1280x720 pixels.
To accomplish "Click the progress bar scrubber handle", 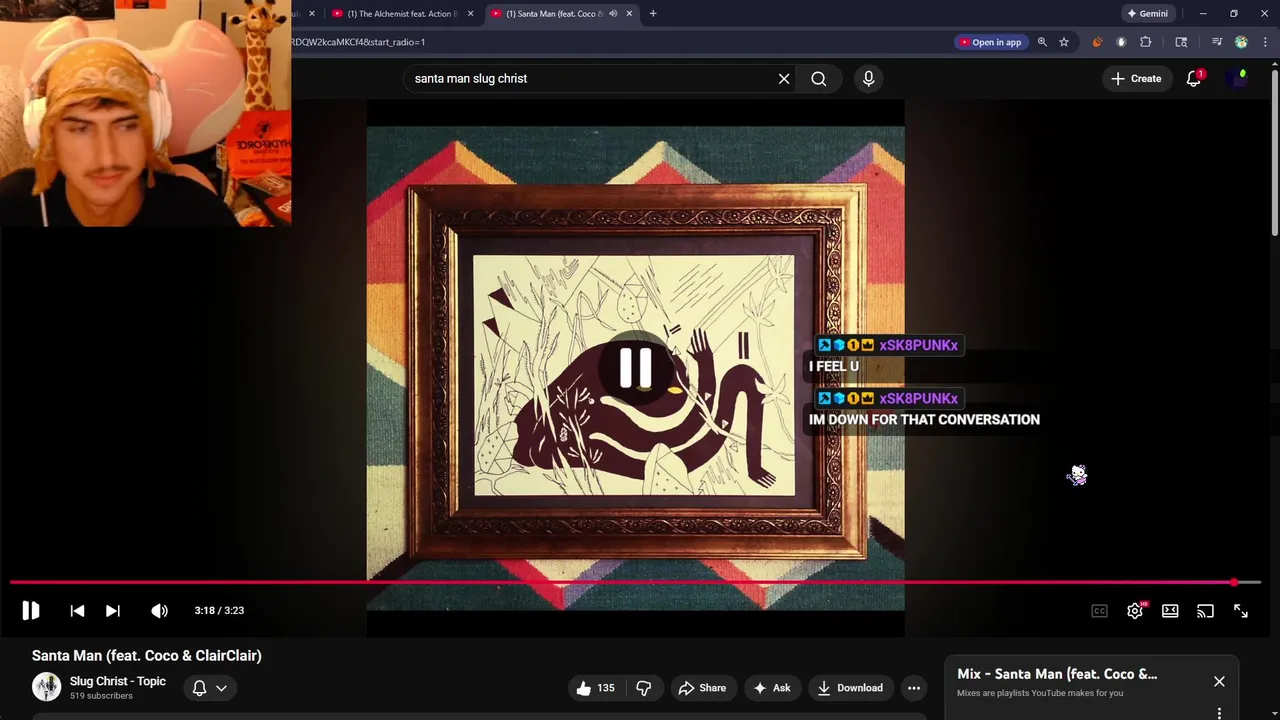I will pyautogui.click(x=1234, y=582).
